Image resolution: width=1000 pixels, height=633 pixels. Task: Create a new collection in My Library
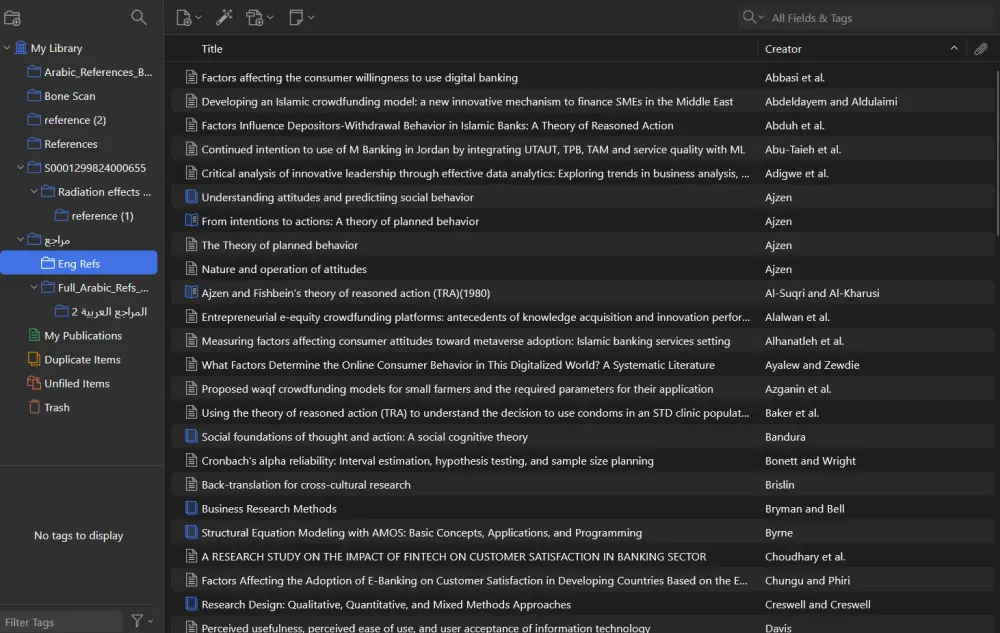[13, 17]
